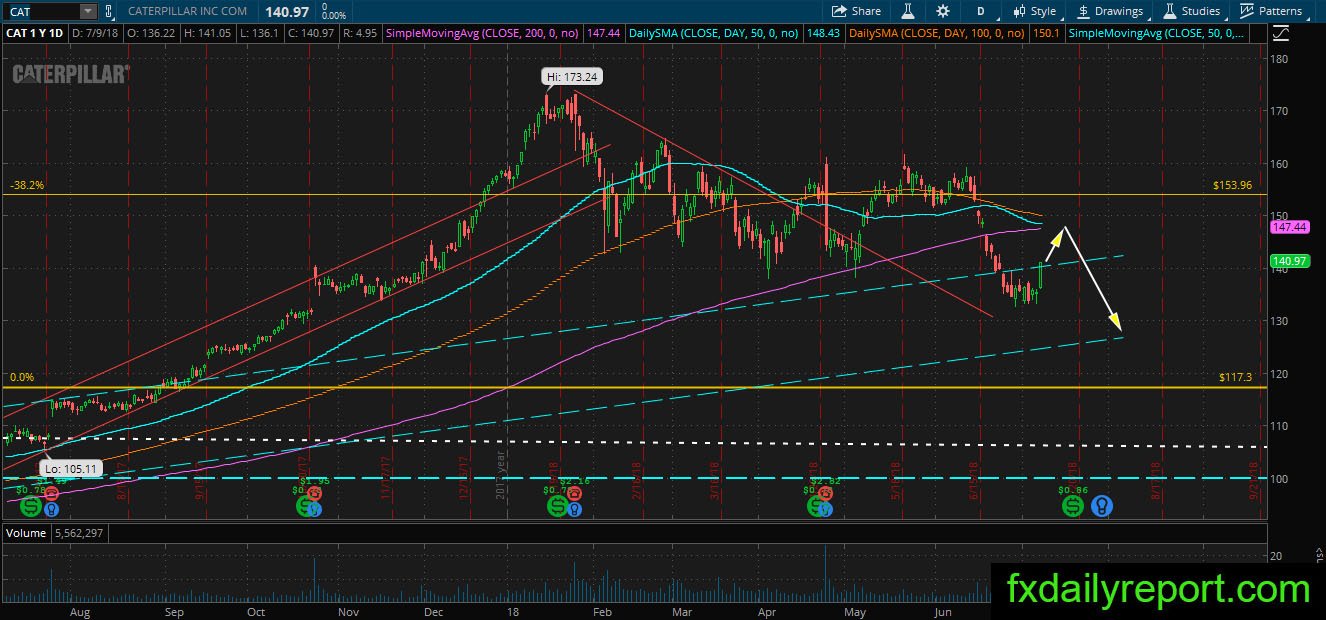The image size is (1326, 620).
Task: Click the 5,562,297 volume value
Action: tap(79, 534)
